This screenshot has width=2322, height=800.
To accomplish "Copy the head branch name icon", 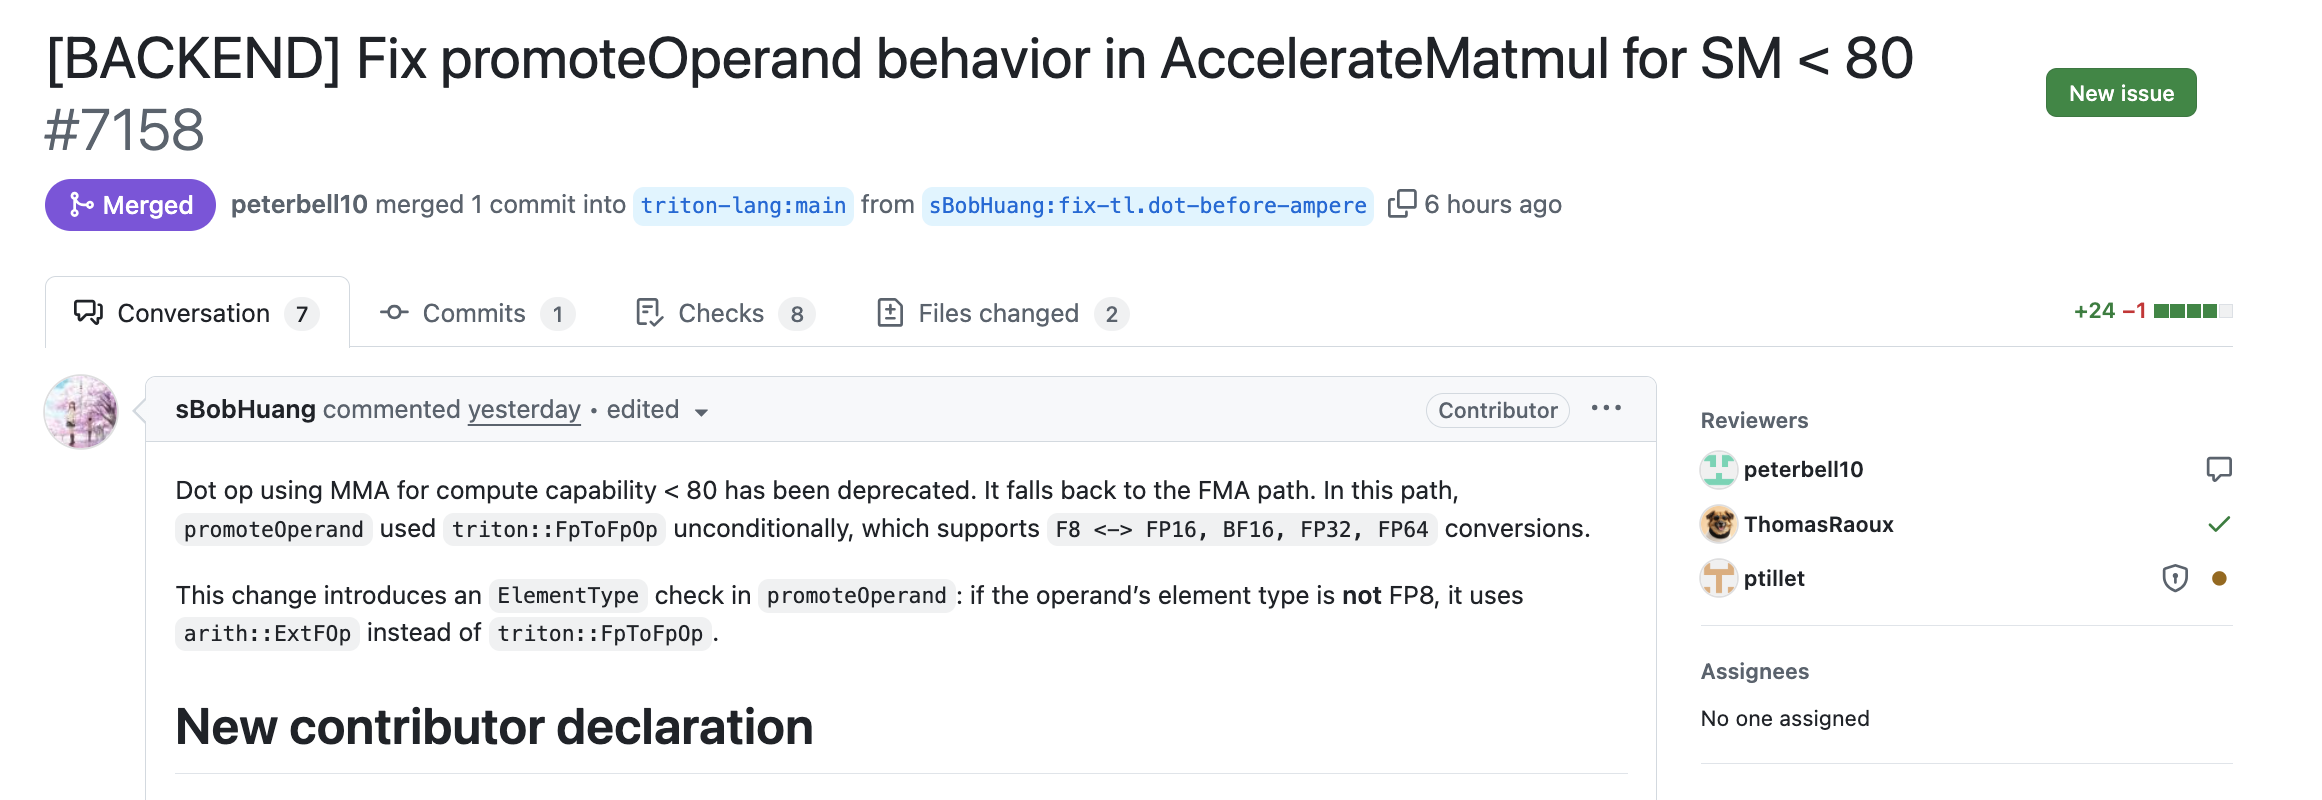I will click(1402, 203).
